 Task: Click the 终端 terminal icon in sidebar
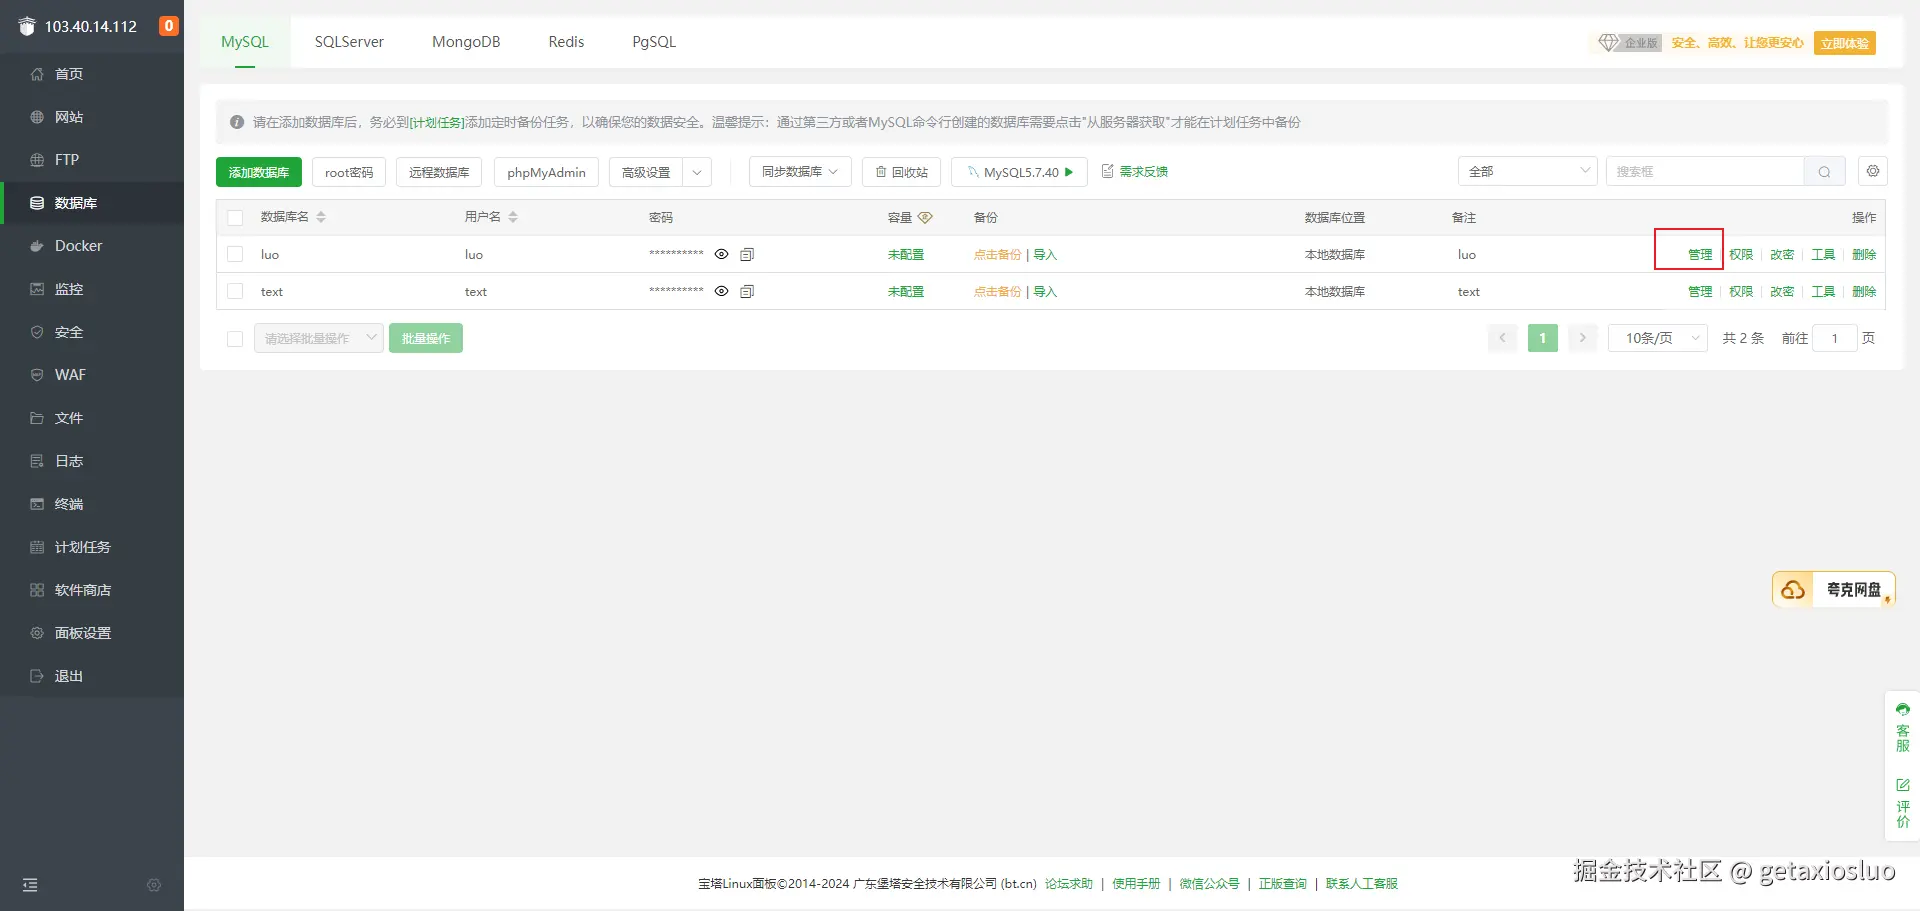[x=37, y=504]
